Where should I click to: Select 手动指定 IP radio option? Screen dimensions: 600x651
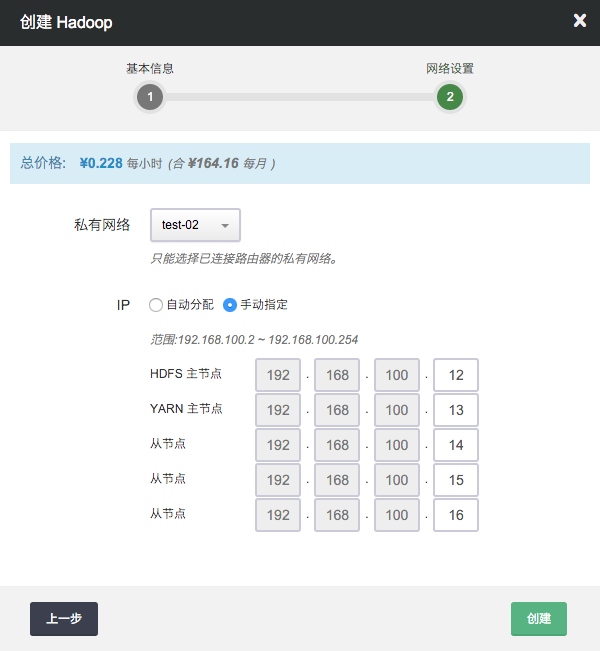tap(230, 305)
